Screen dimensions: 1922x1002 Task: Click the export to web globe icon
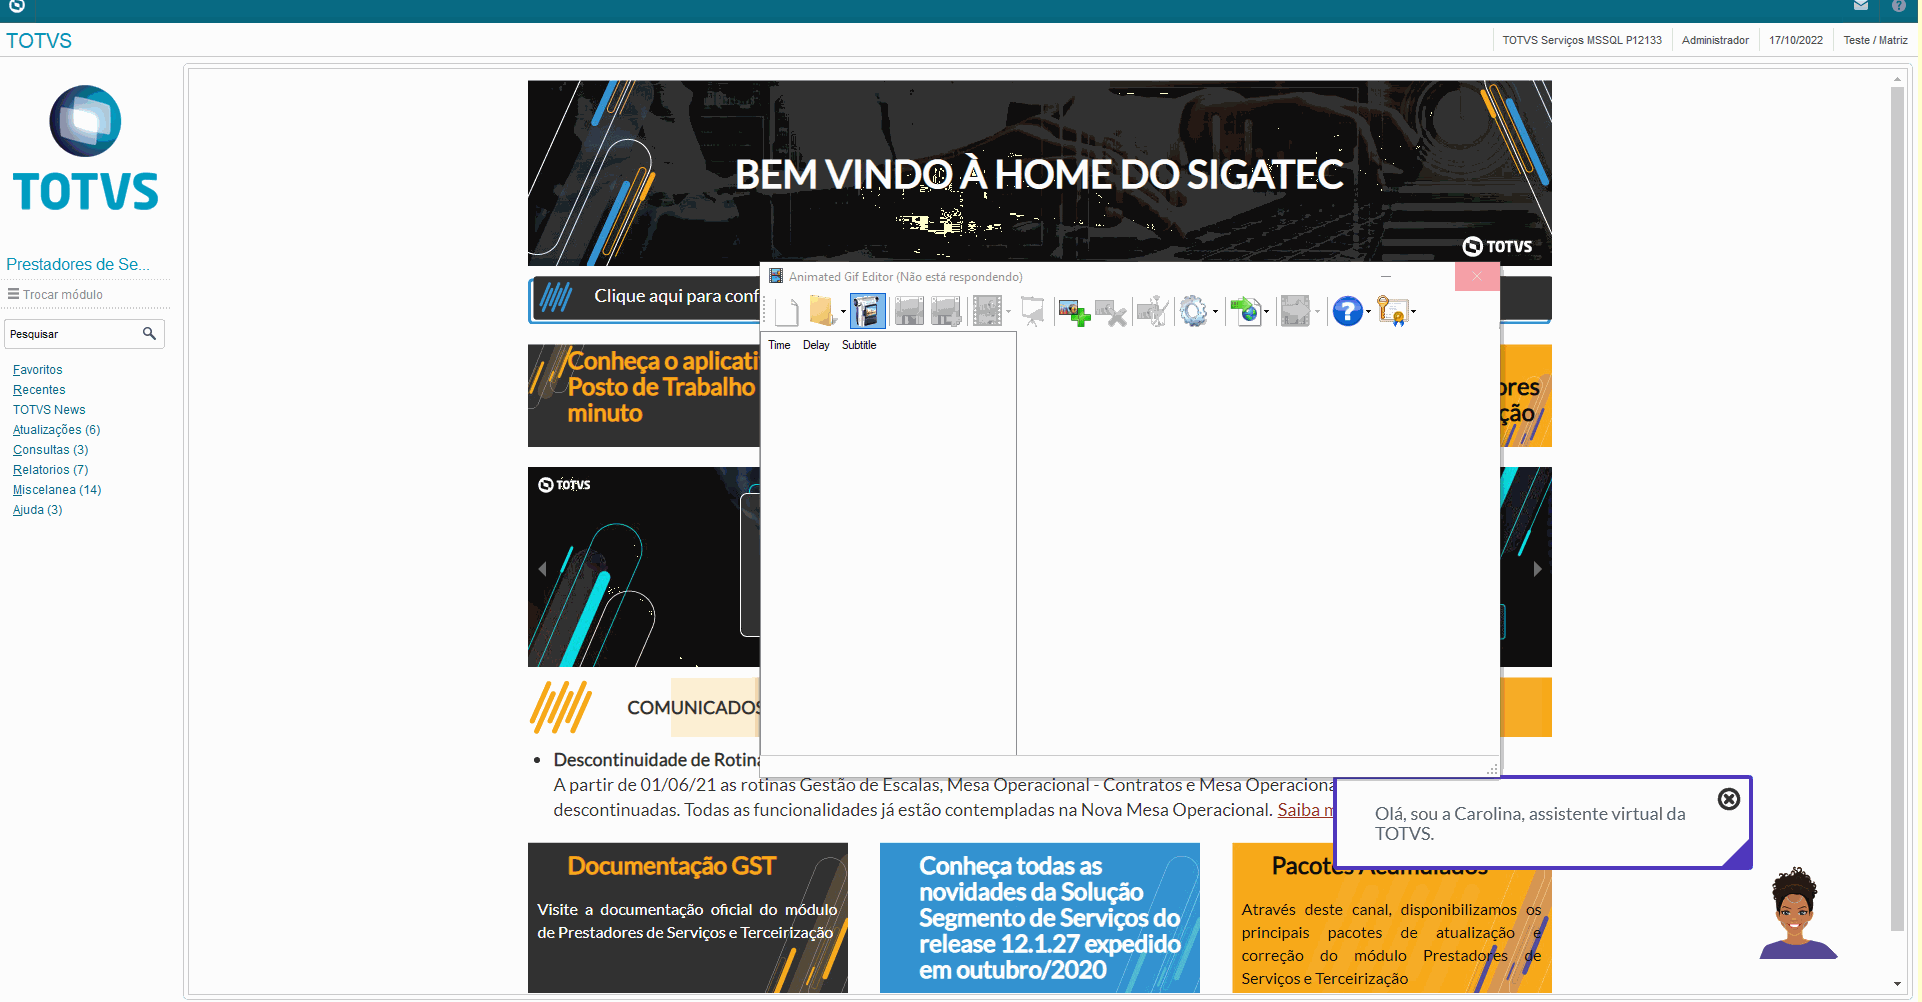(1245, 311)
